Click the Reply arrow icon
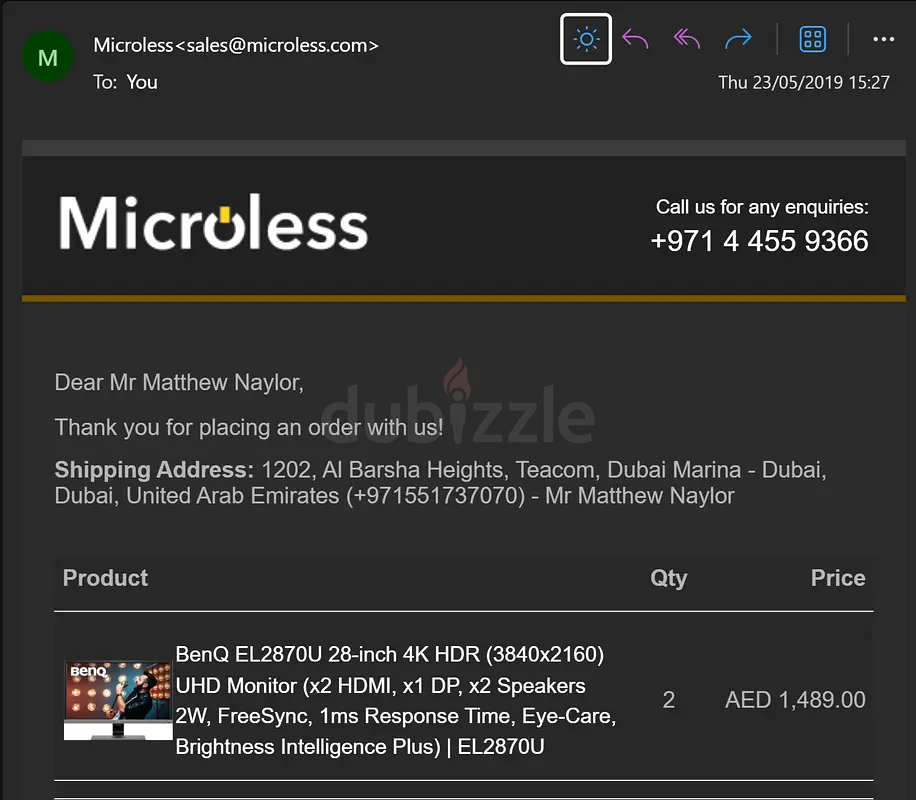This screenshot has width=916, height=800. pos(635,39)
